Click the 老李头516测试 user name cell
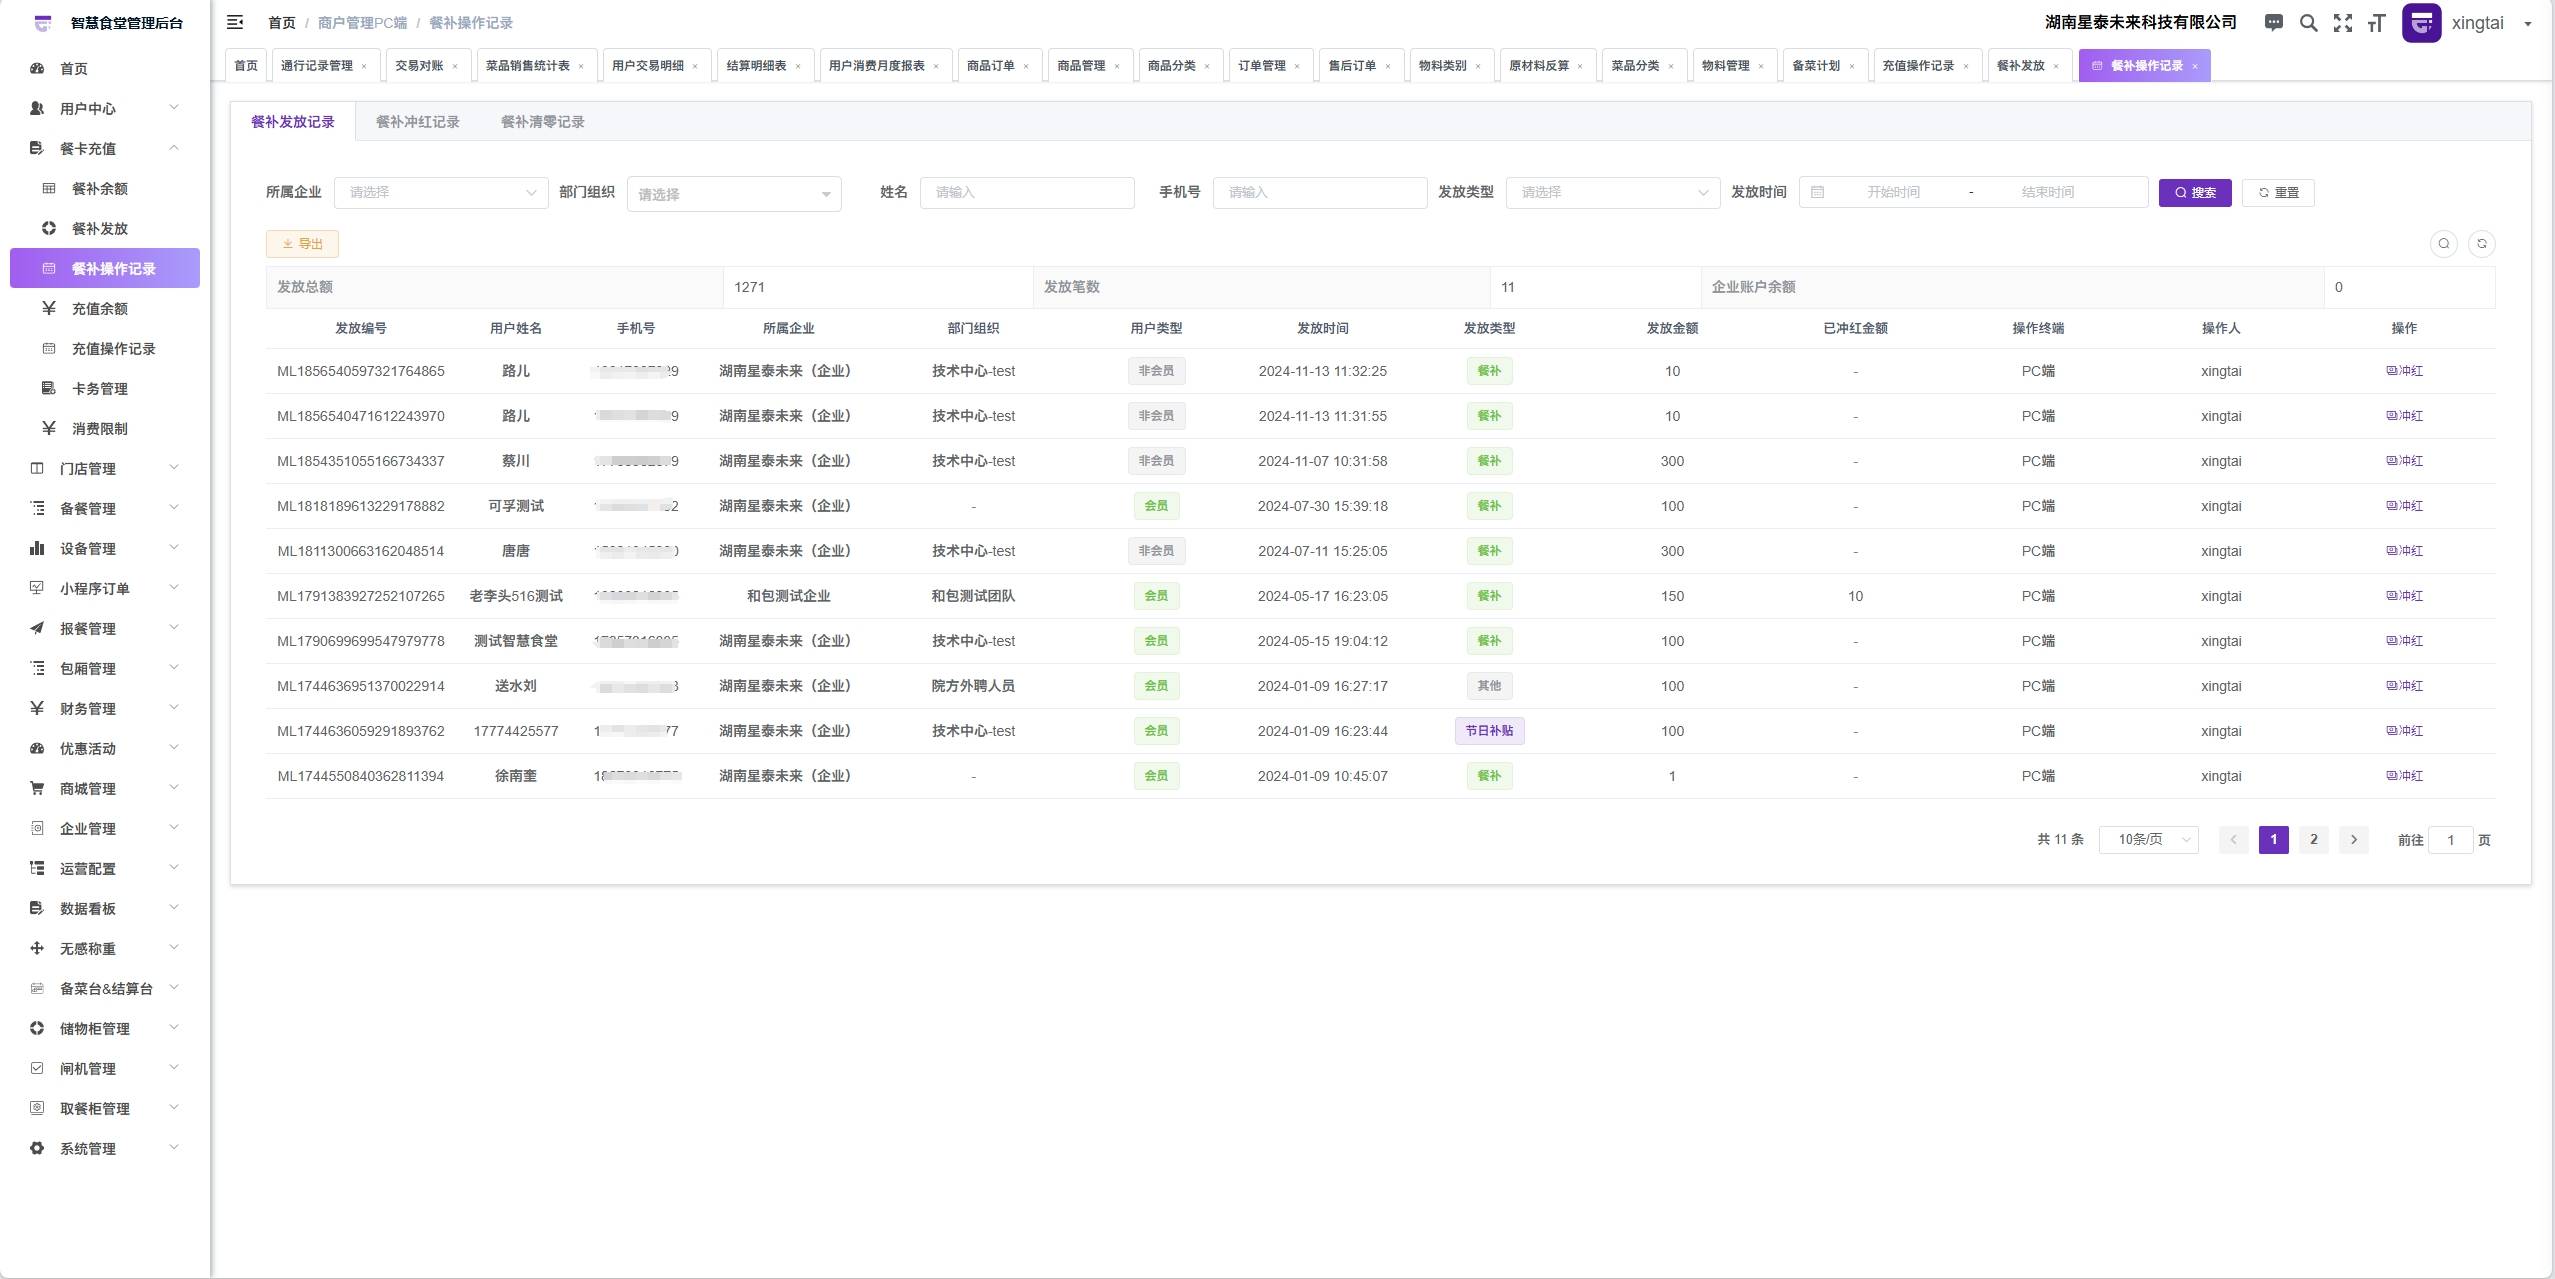Screen dimensions: 2555x1279 coord(516,596)
